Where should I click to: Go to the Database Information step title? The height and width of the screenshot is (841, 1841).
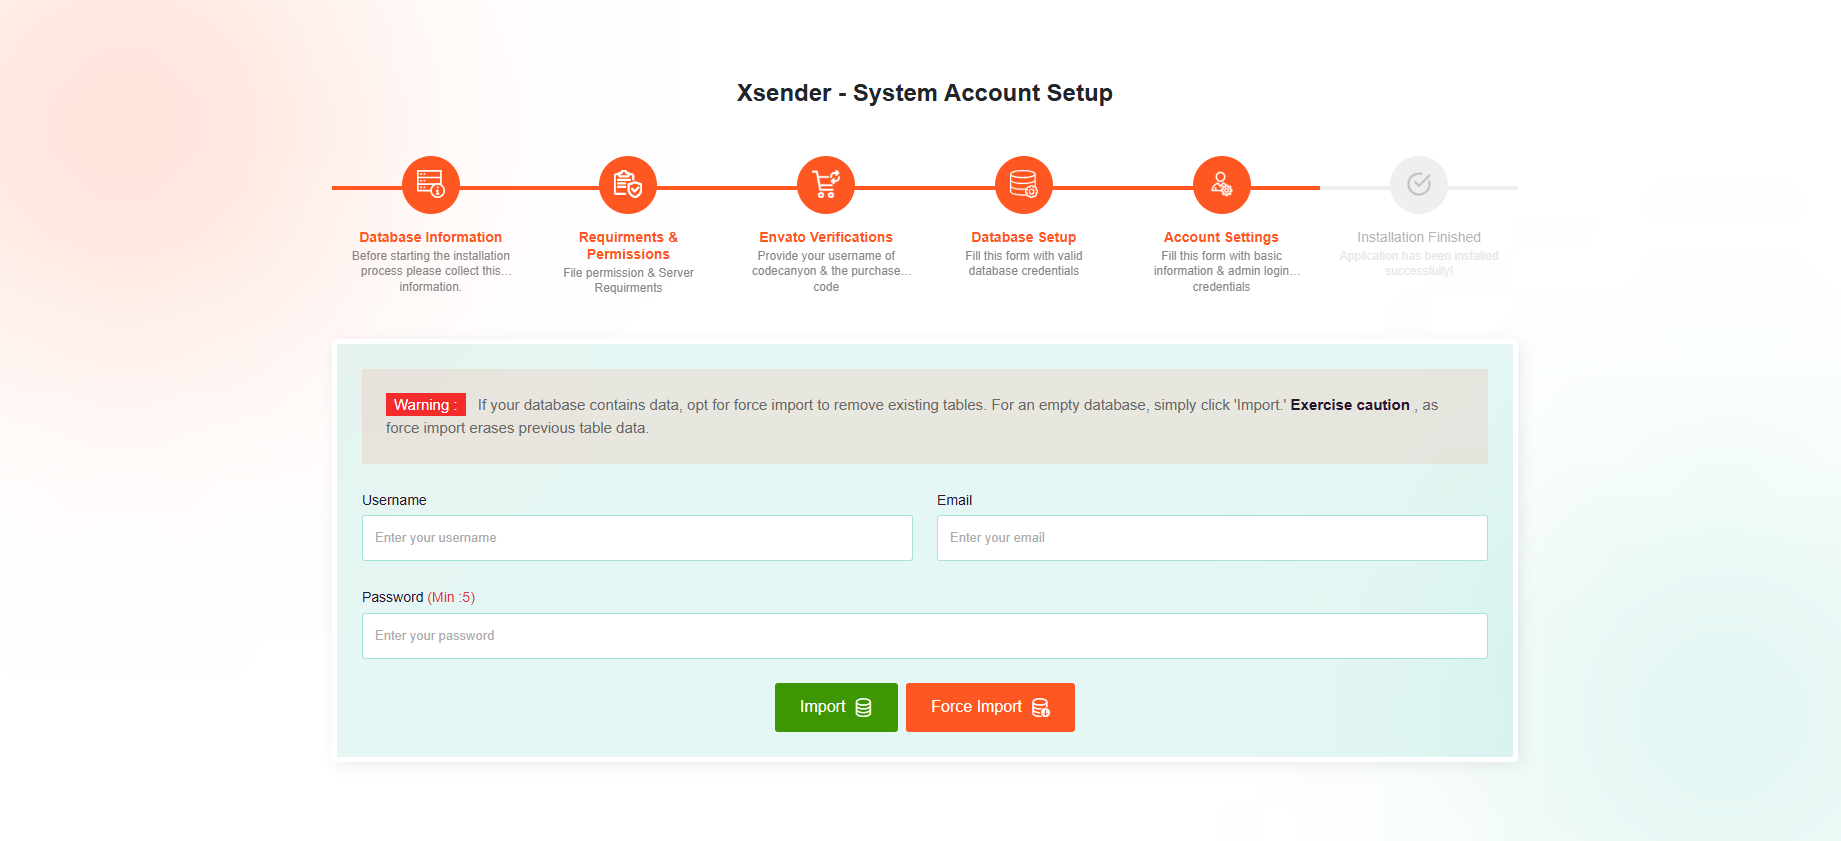click(x=430, y=237)
